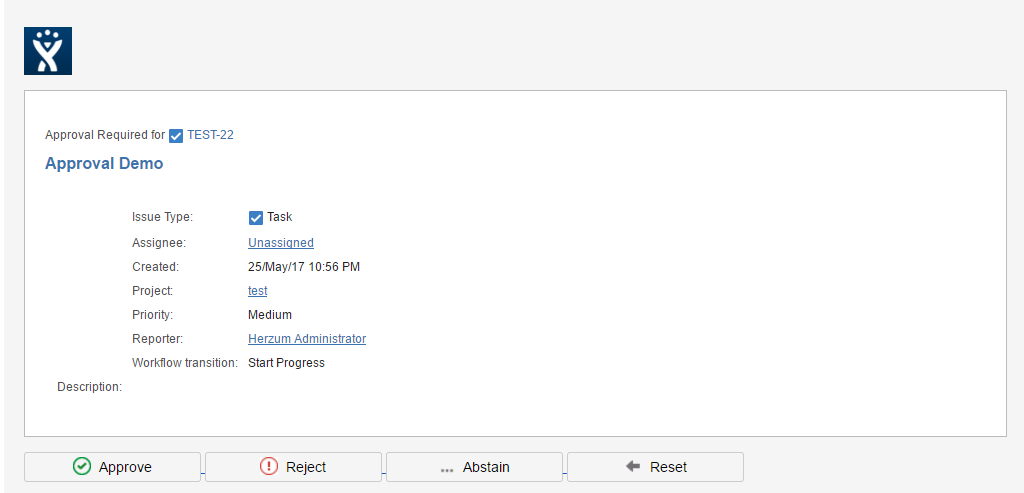The image size is (1024, 493).
Task: Select the Reset button
Action: pos(655,467)
